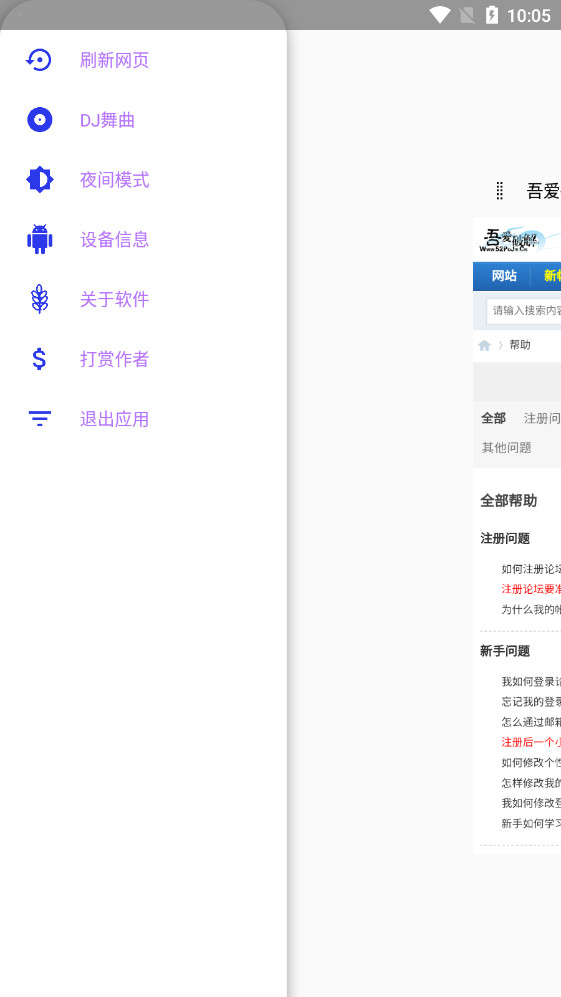Tap the wheat icon for 关于软件

click(39, 299)
